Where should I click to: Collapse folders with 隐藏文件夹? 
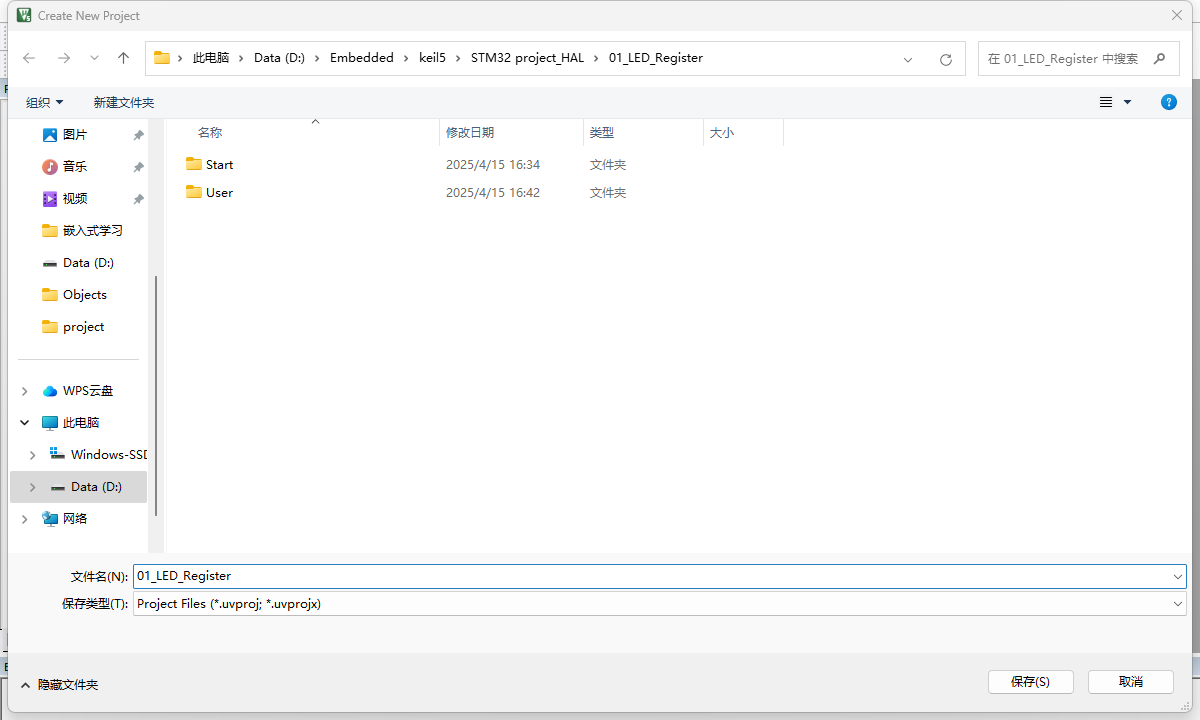pos(58,685)
